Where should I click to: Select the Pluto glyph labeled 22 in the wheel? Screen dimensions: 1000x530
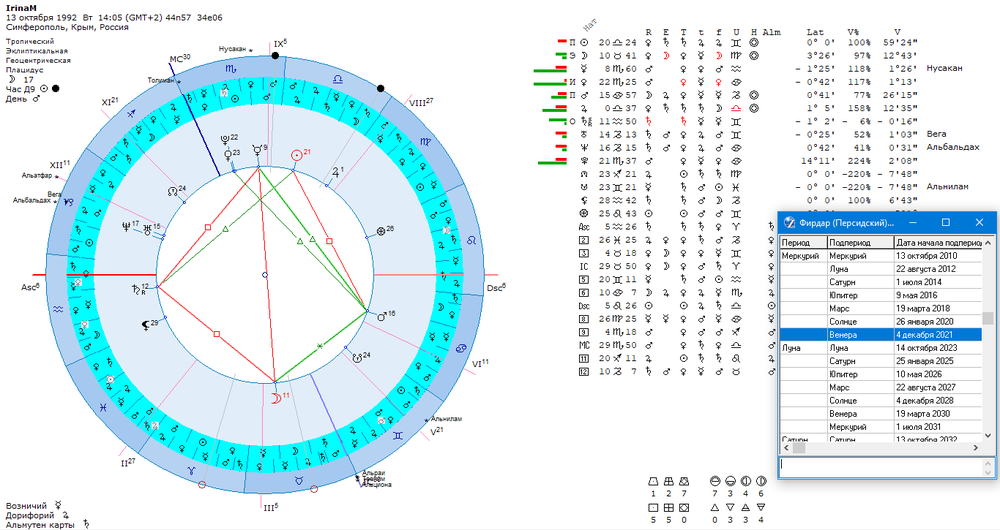(225, 140)
